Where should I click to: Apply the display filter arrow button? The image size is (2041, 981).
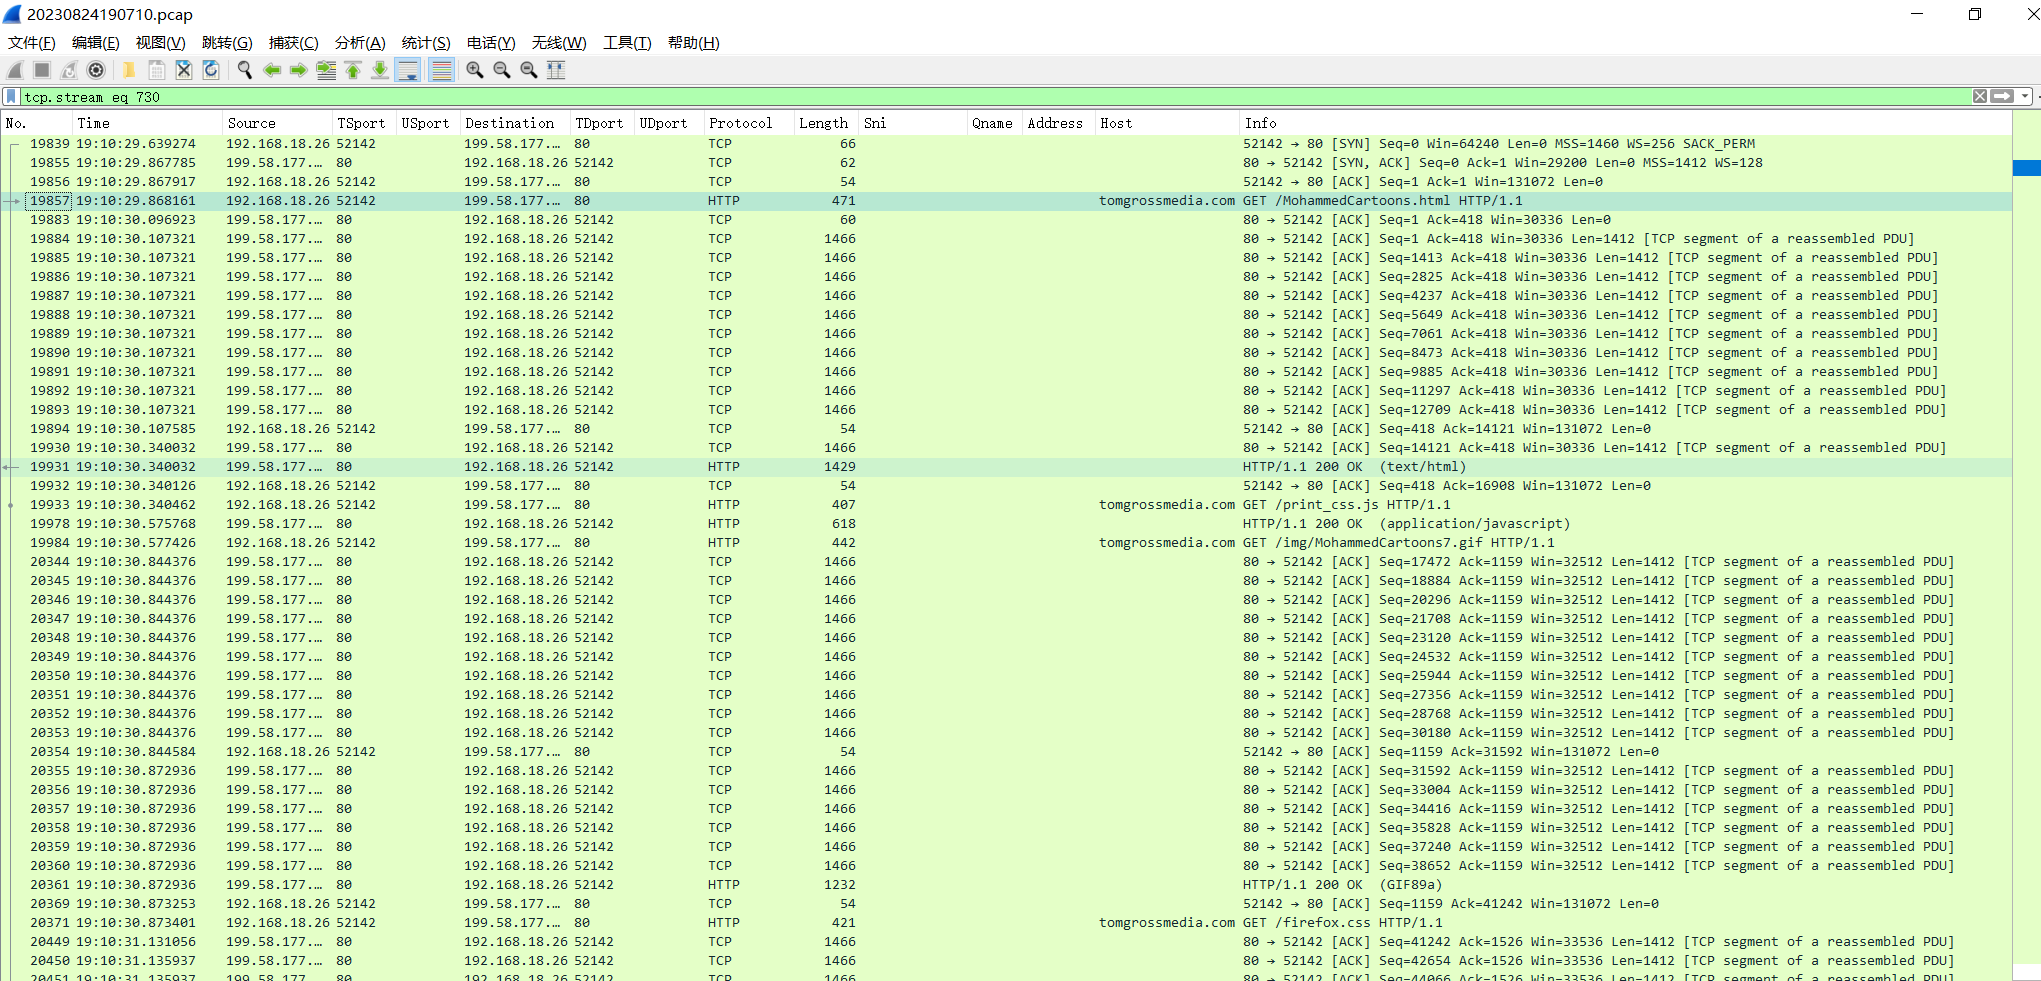click(x=2002, y=97)
